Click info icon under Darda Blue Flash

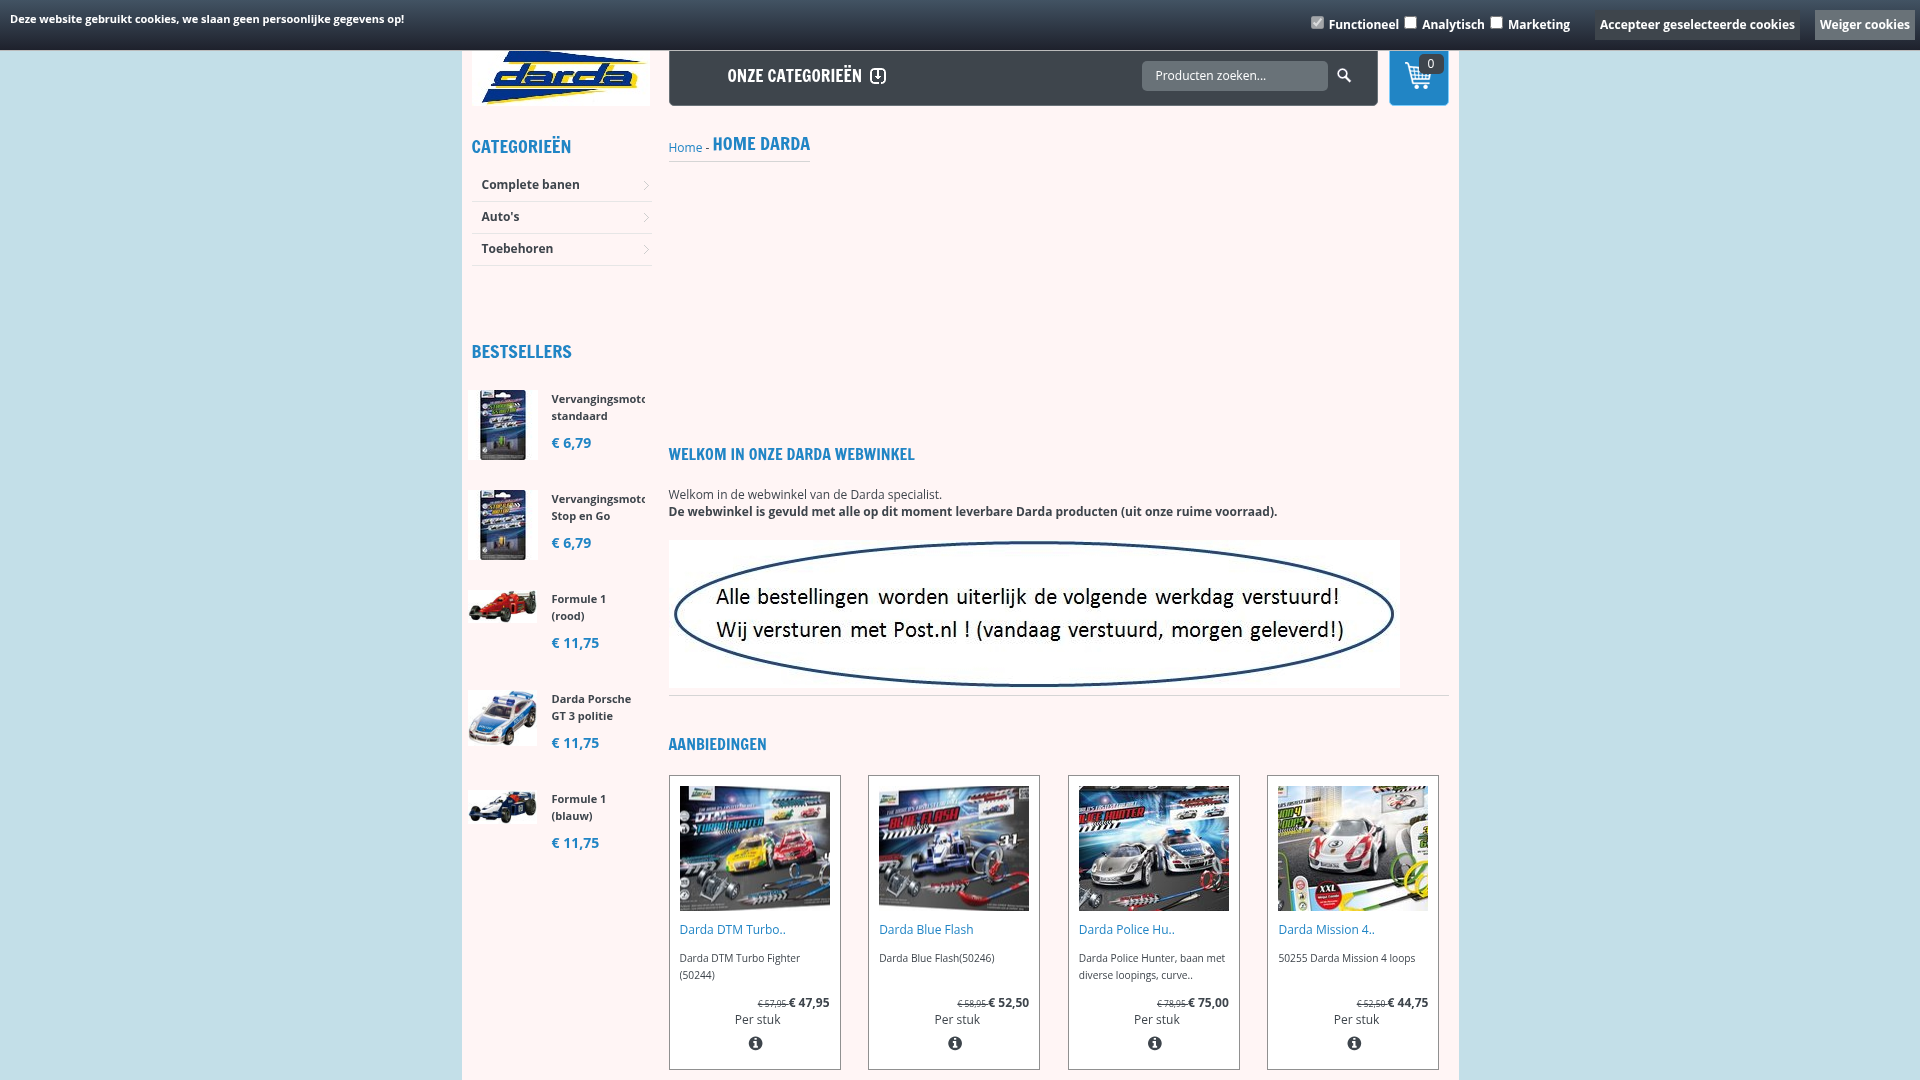click(955, 1043)
